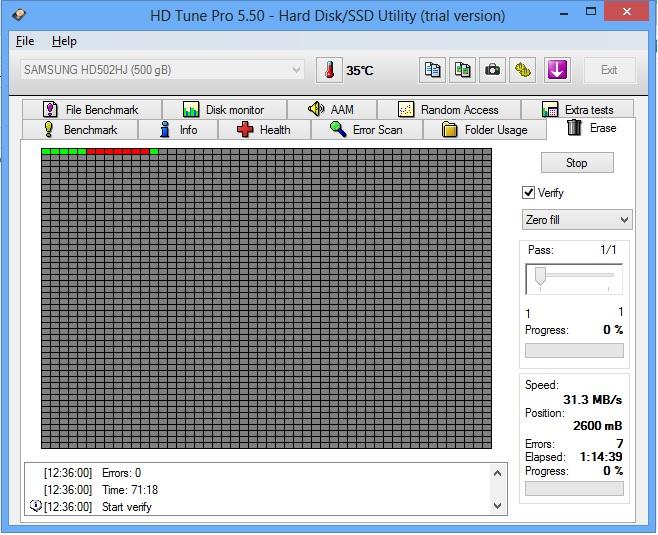The width and height of the screenshot is (658, 535).
Task: Select the Erase tab
Action: (x=592, y=128)
